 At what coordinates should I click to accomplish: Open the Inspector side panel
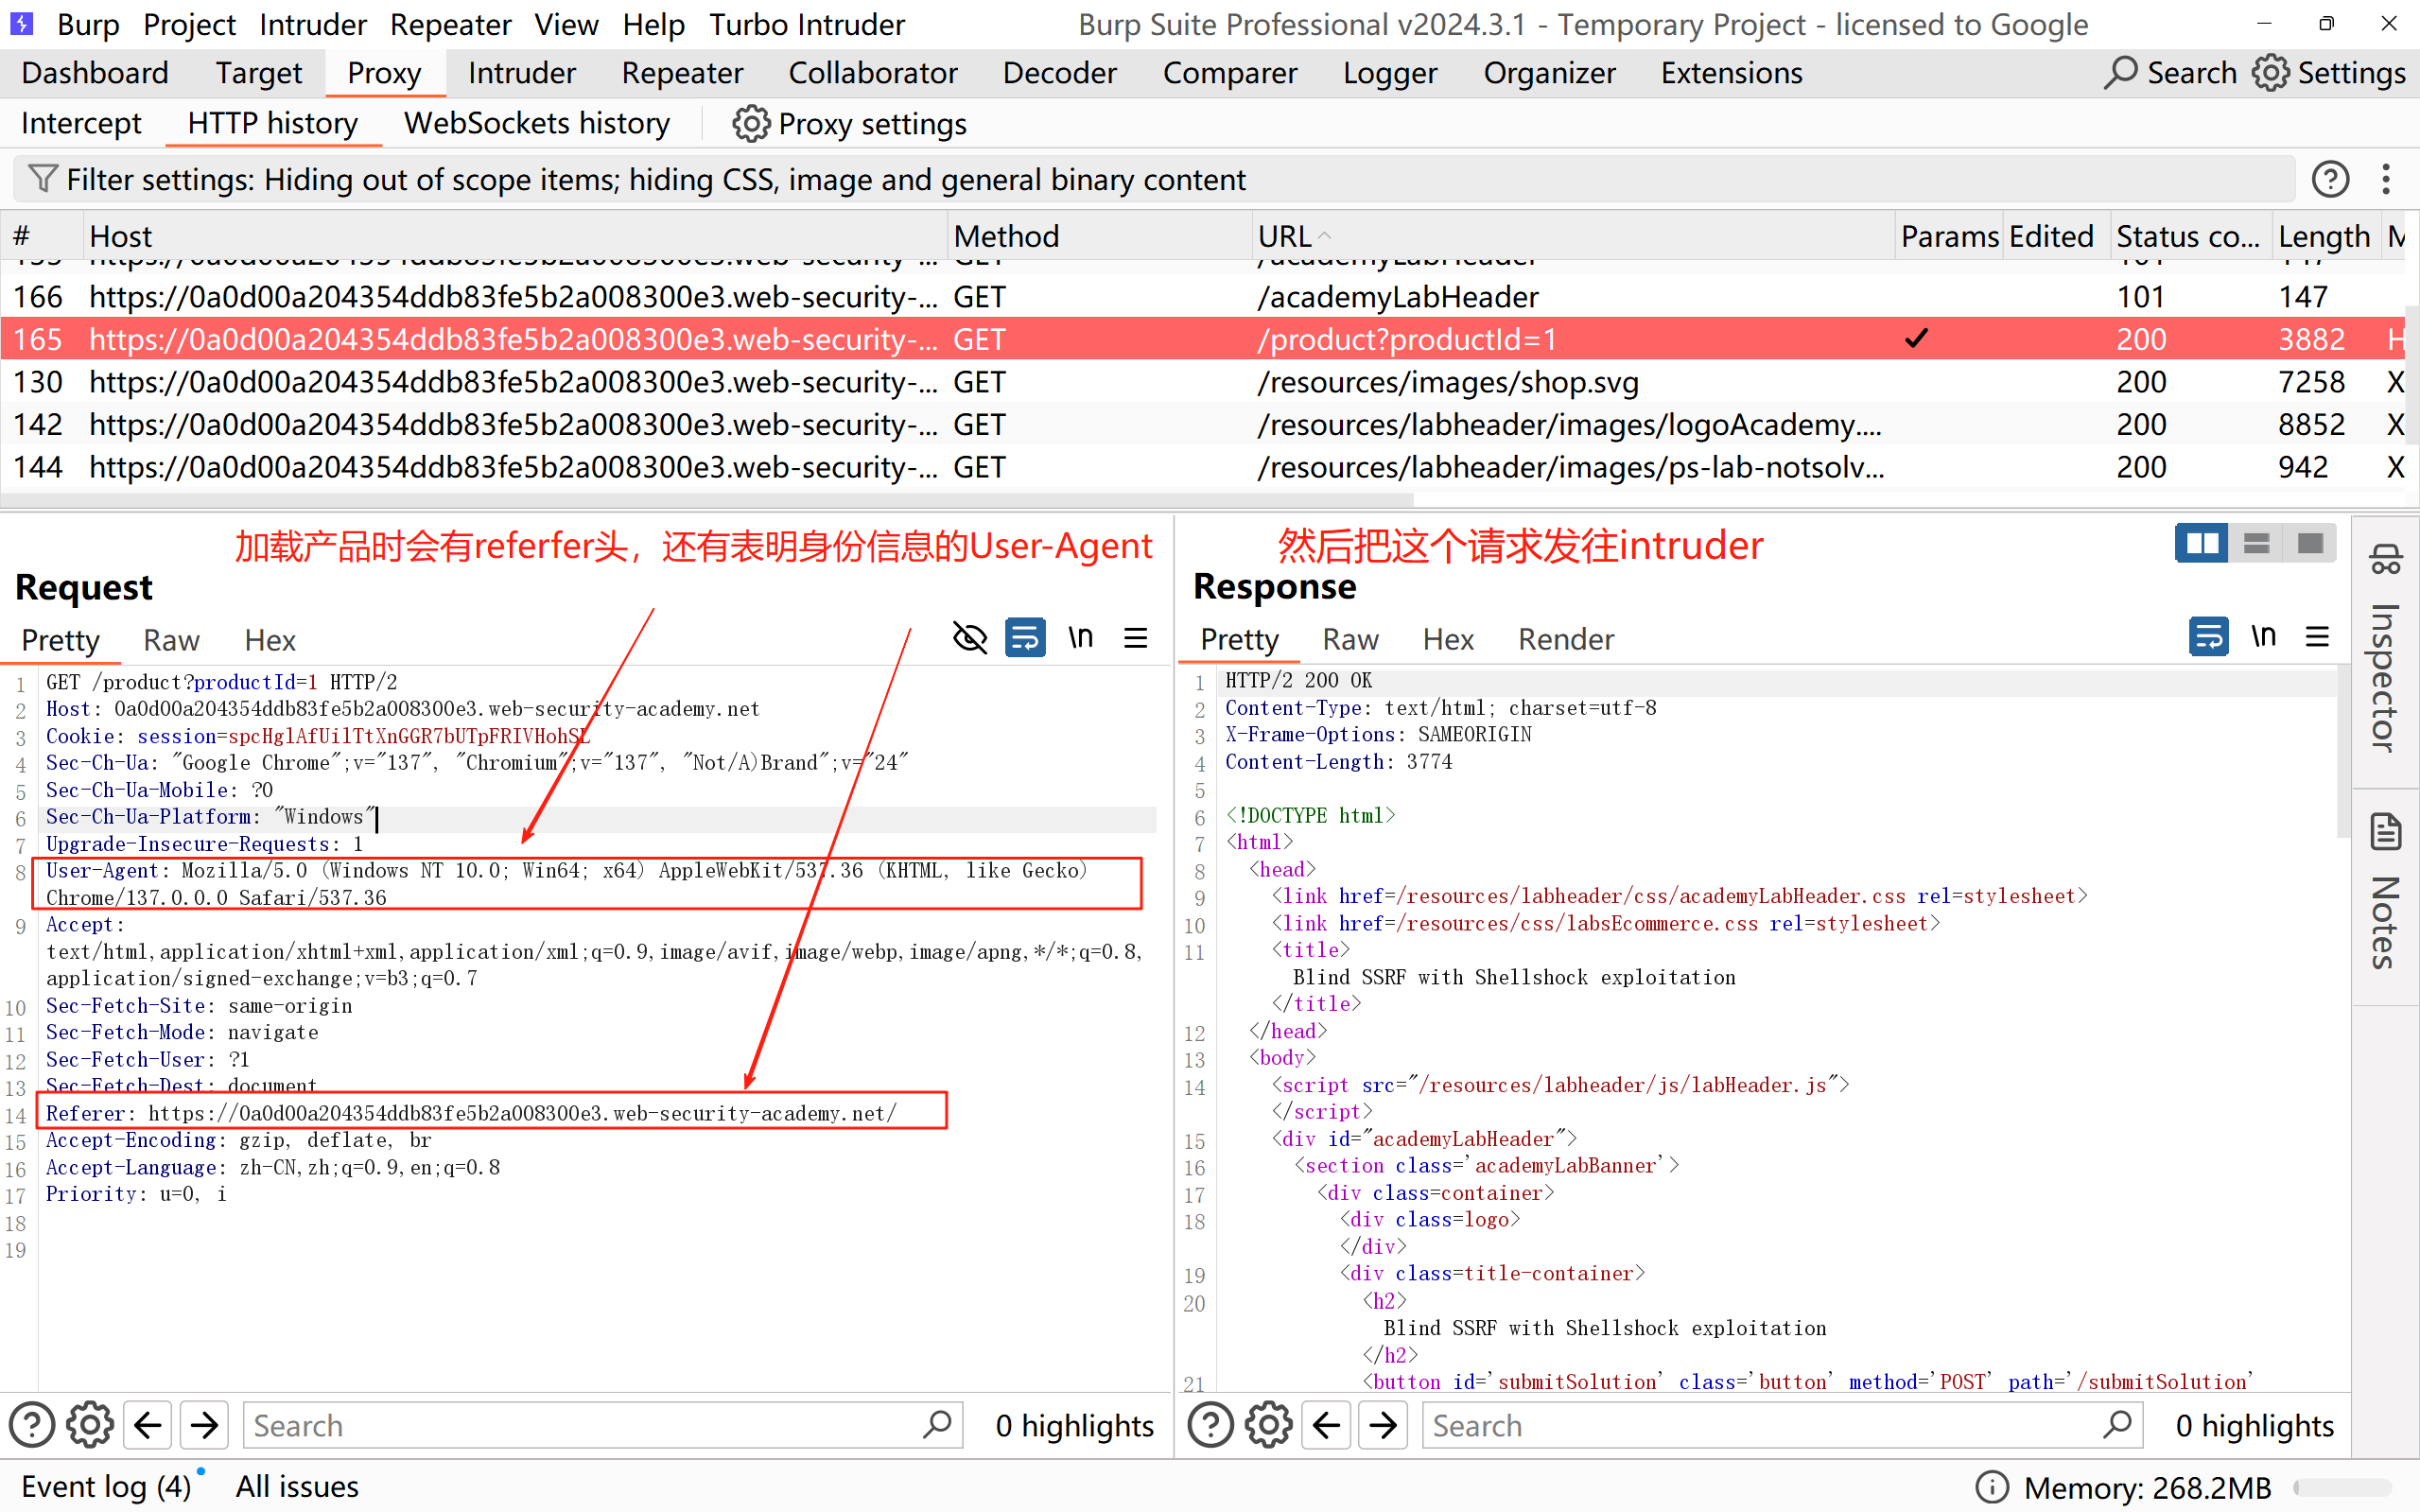click(x=2385, y=650)
